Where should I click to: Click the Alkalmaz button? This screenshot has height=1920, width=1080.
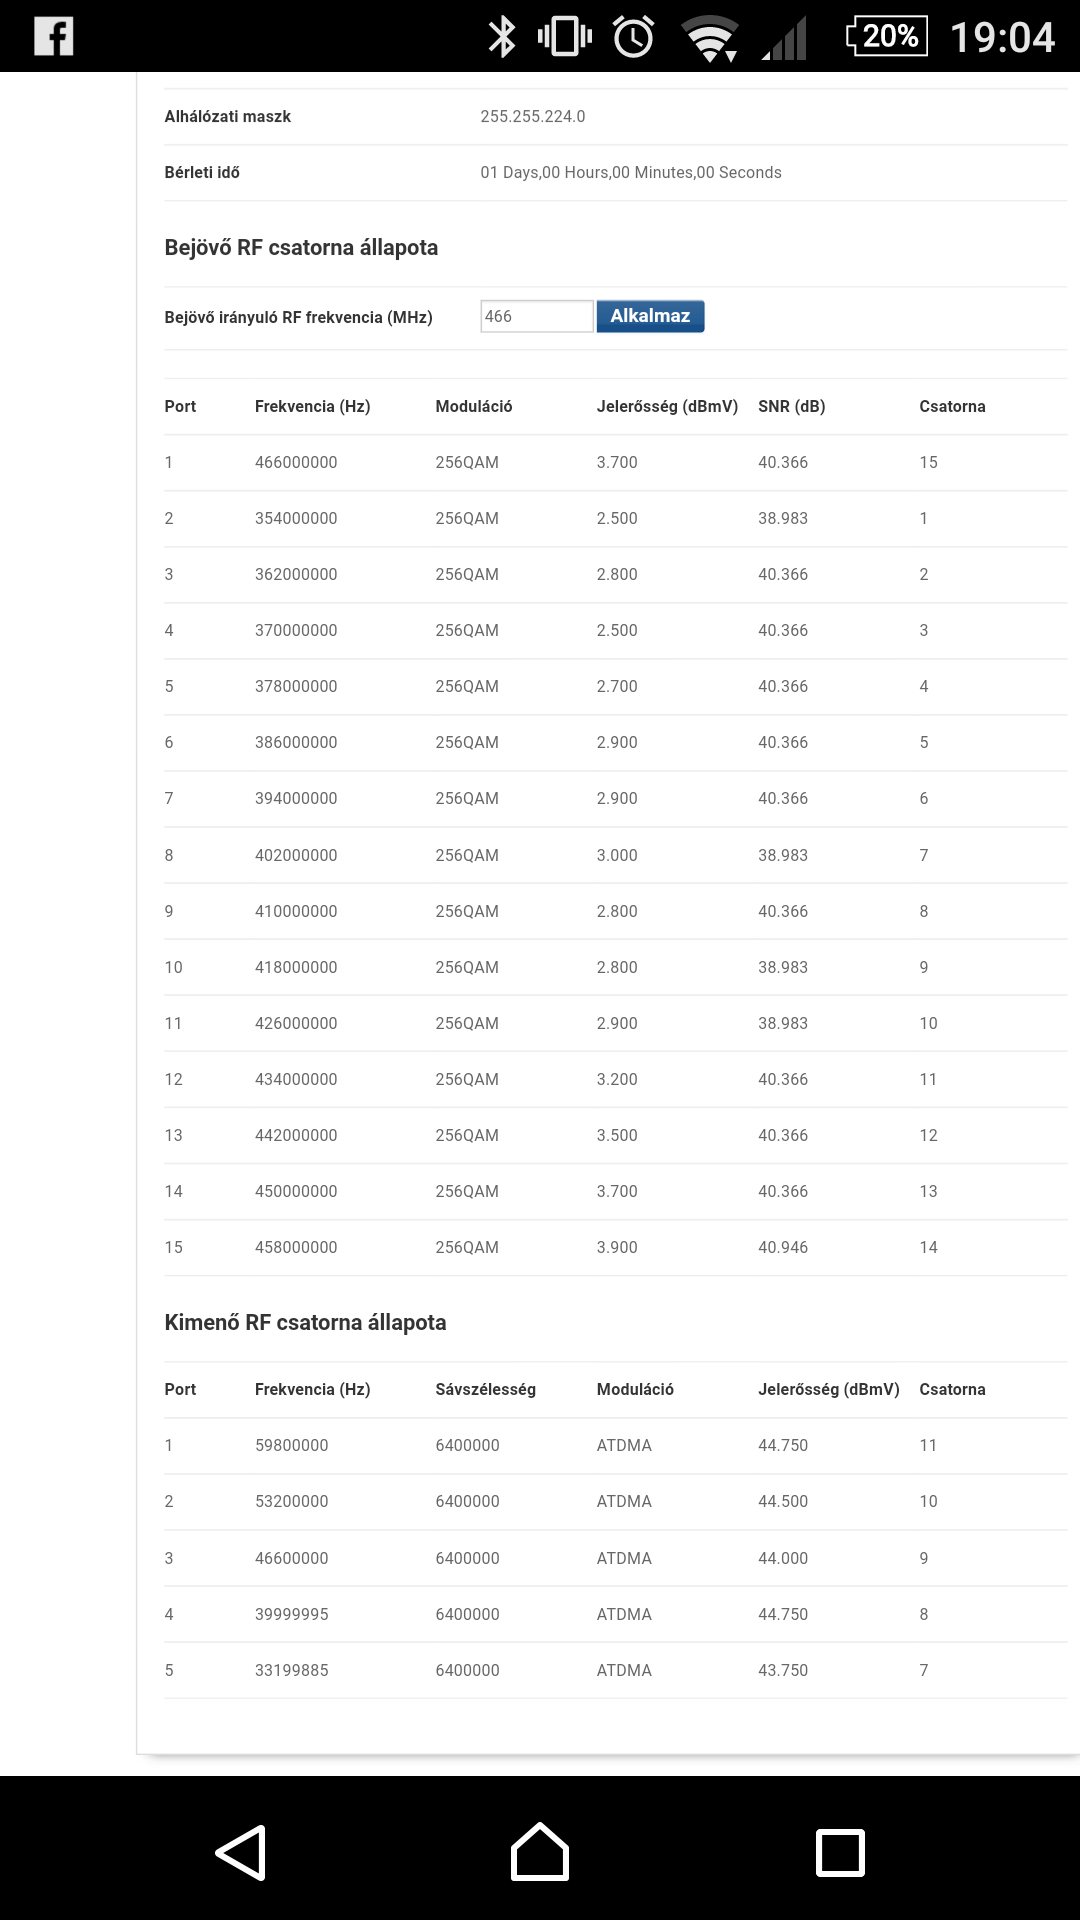[650, 316]
